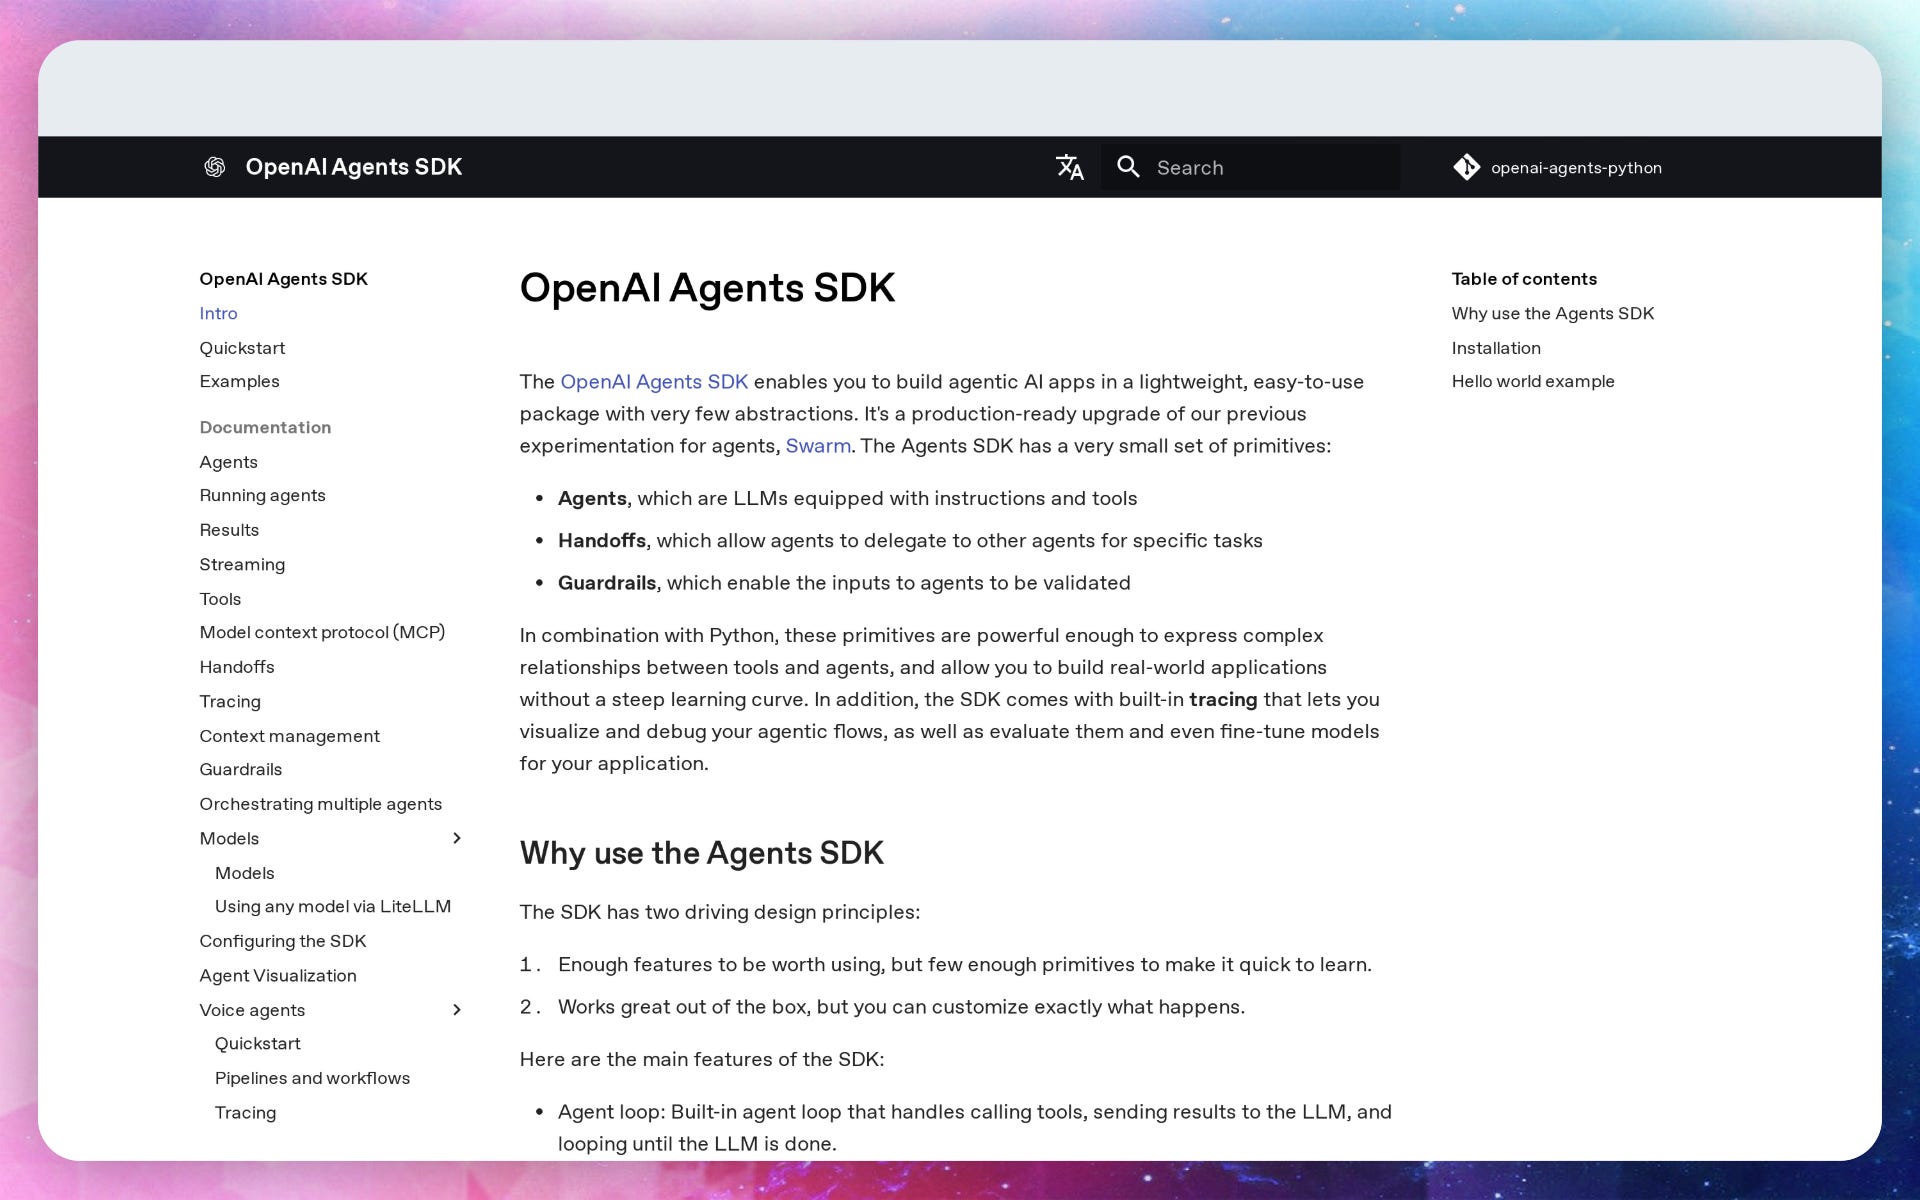This screenshot has height=1200, width=1920.
Task: Click the 'Agent loop' bullet text
Action: tap(975, 1127)
